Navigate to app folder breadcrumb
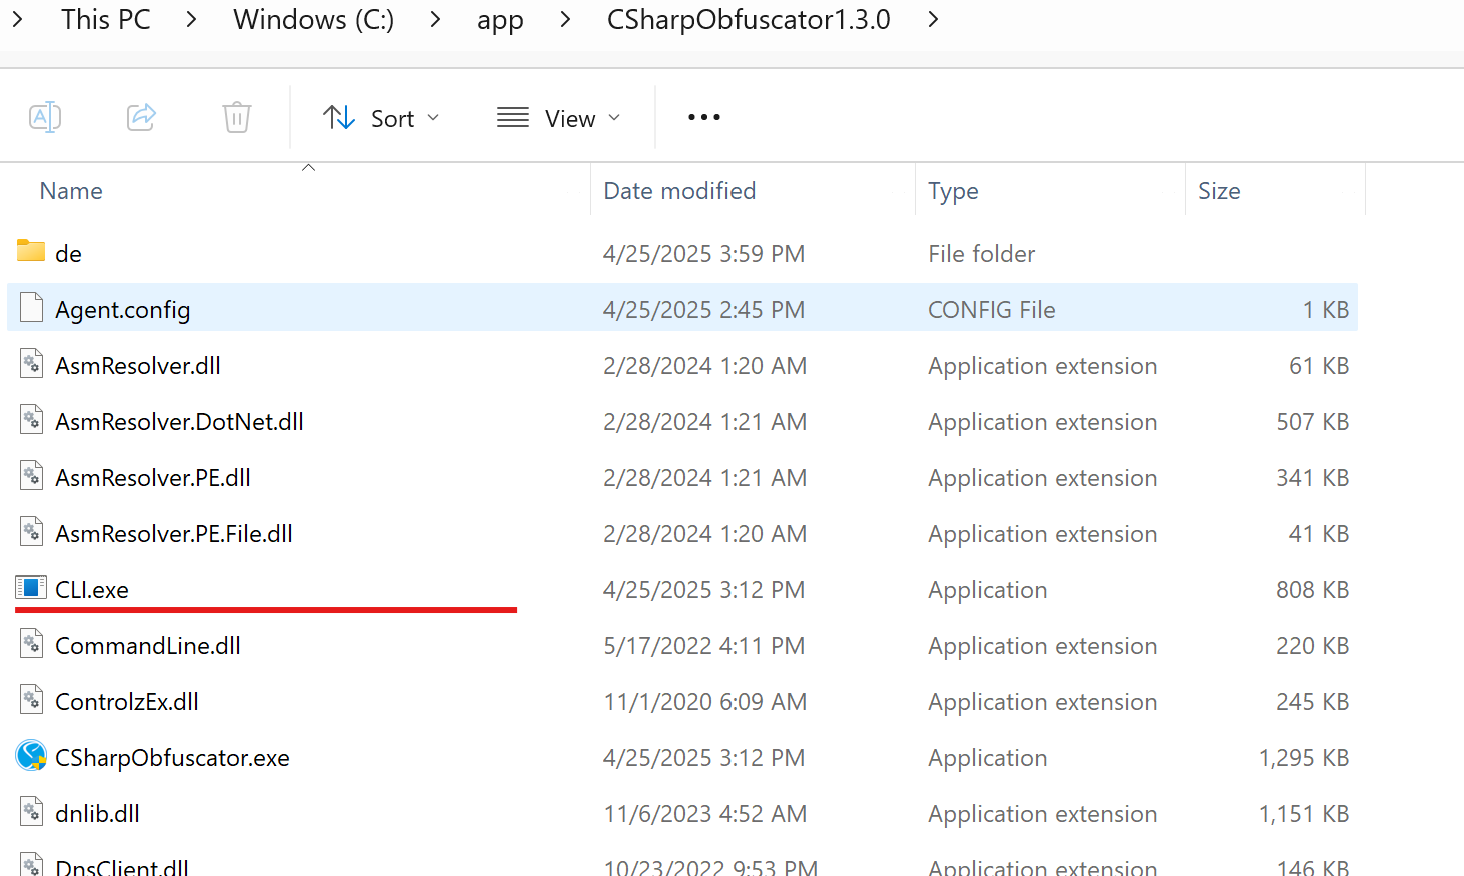 (500, 20)
